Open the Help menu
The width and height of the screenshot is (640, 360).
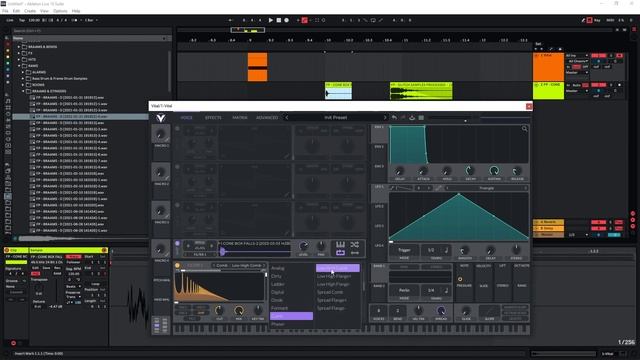click(76, 11)
